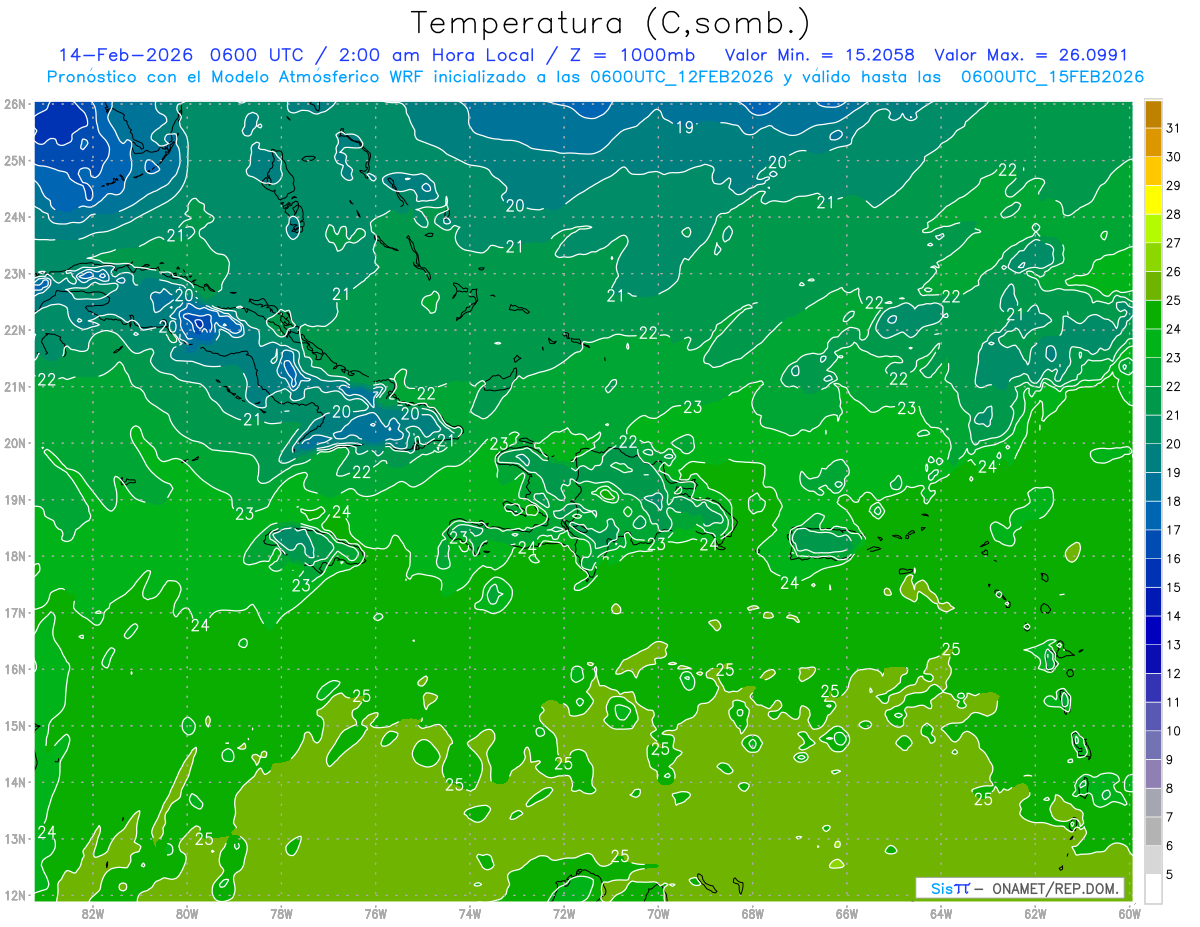Screen dimensions: 1200x927
Task: Click the longitude axis label "70W"
Action: 658,913
